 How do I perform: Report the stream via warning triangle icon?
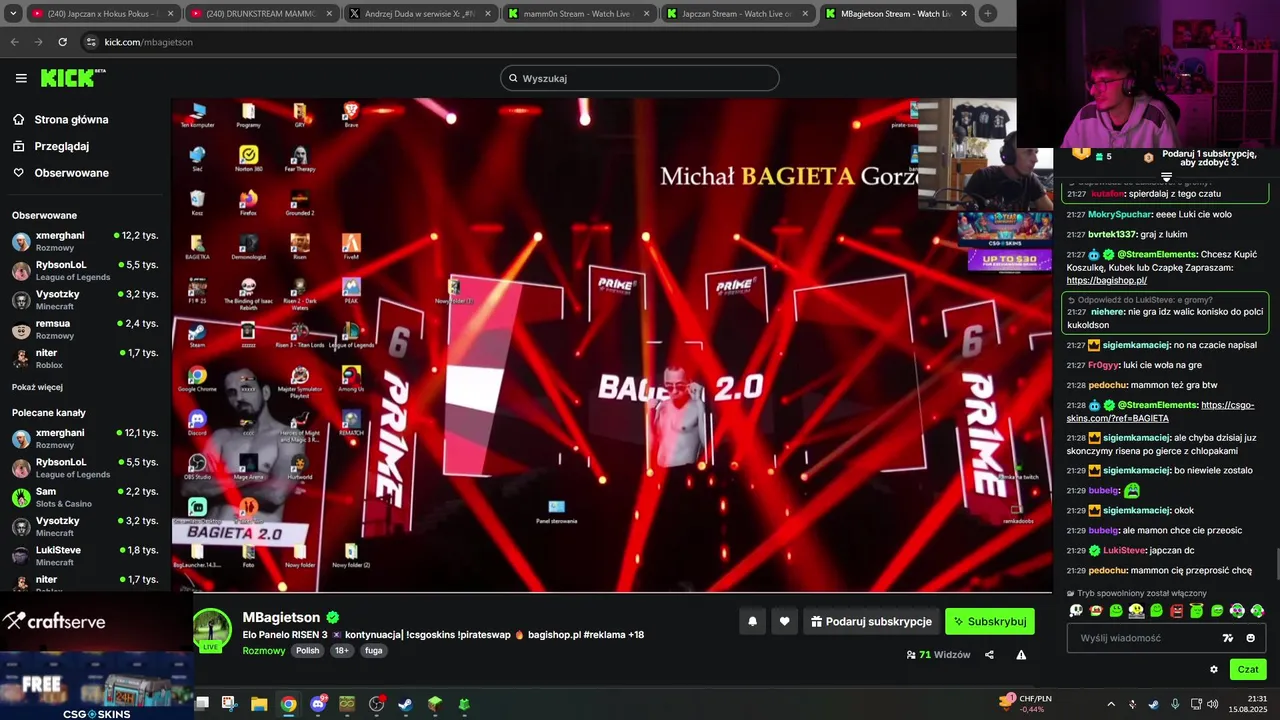(1021, 655)
